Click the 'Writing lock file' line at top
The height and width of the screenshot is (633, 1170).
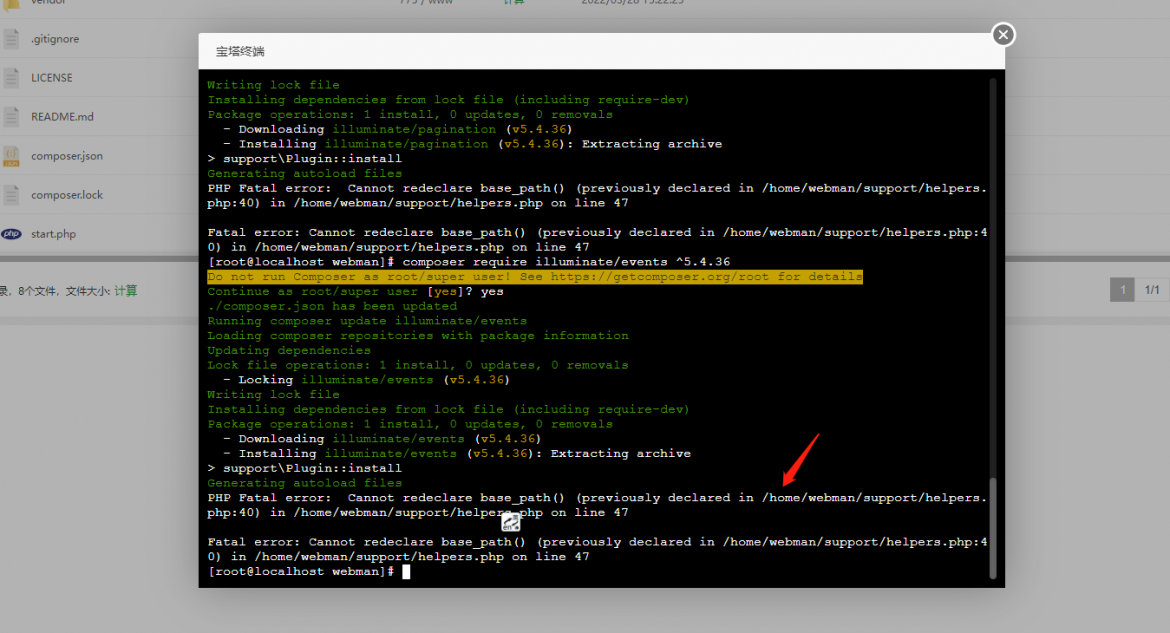click(x=273, y=85)
